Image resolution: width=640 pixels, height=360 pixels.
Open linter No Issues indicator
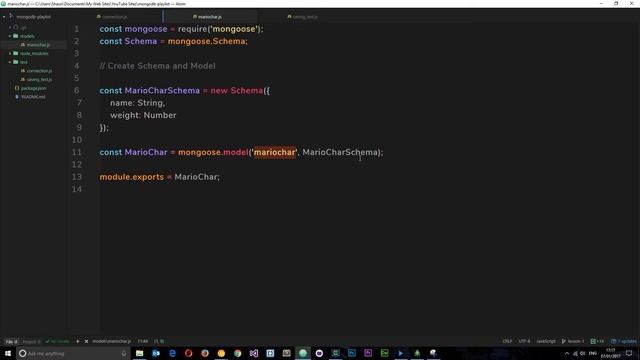[57, 341]
